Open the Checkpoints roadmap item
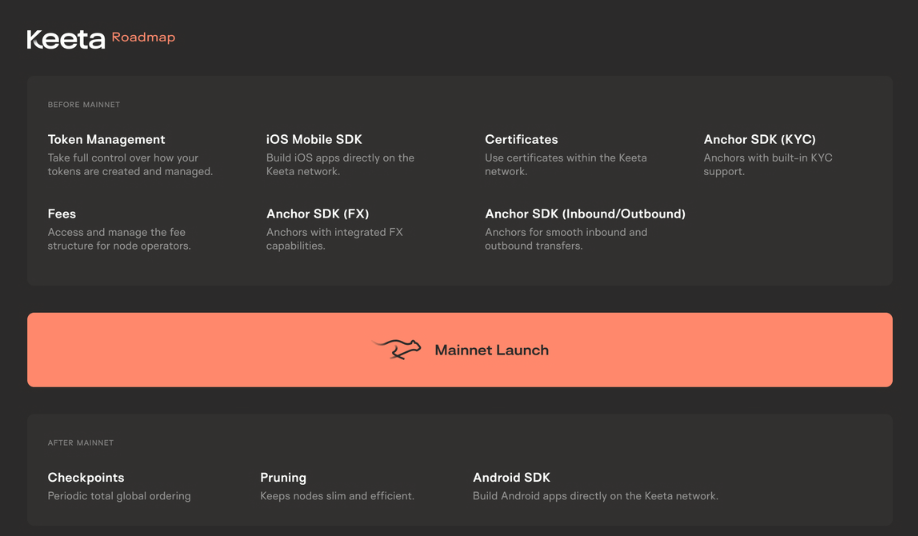918x536 pixels. (86, 478)
